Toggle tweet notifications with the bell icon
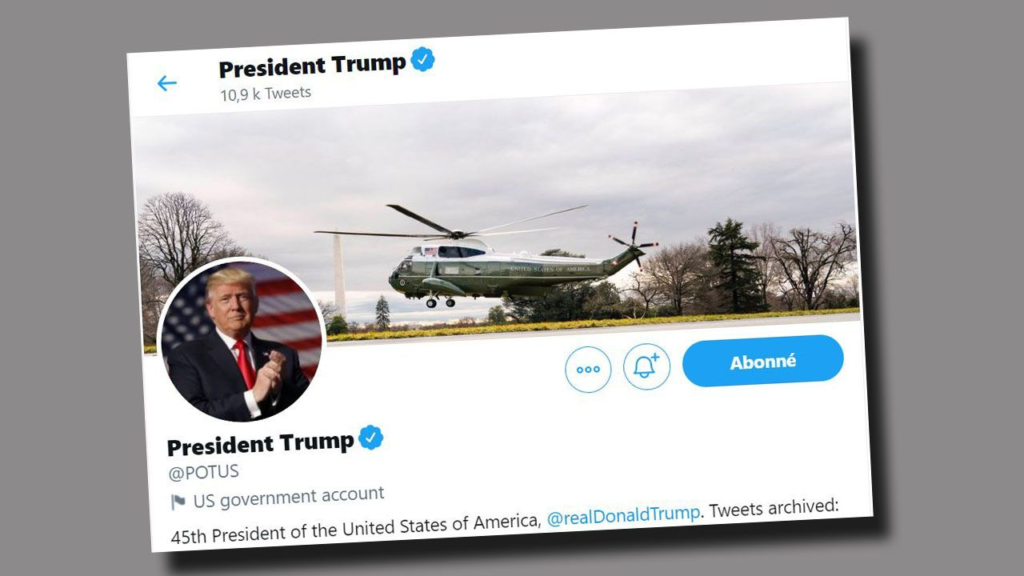The image size is (1024, 576). 647,366
